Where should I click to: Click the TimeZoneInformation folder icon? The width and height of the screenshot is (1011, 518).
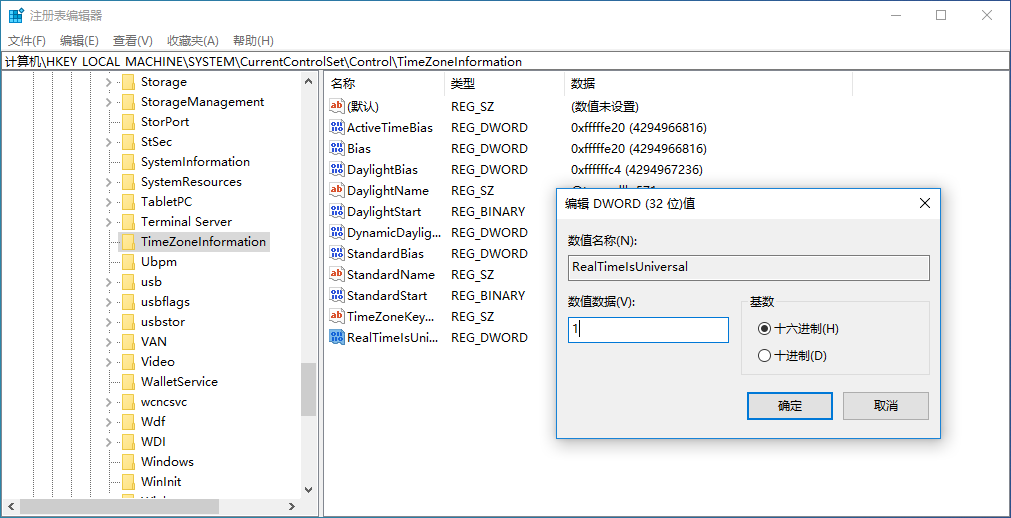[x=128, y=242]
